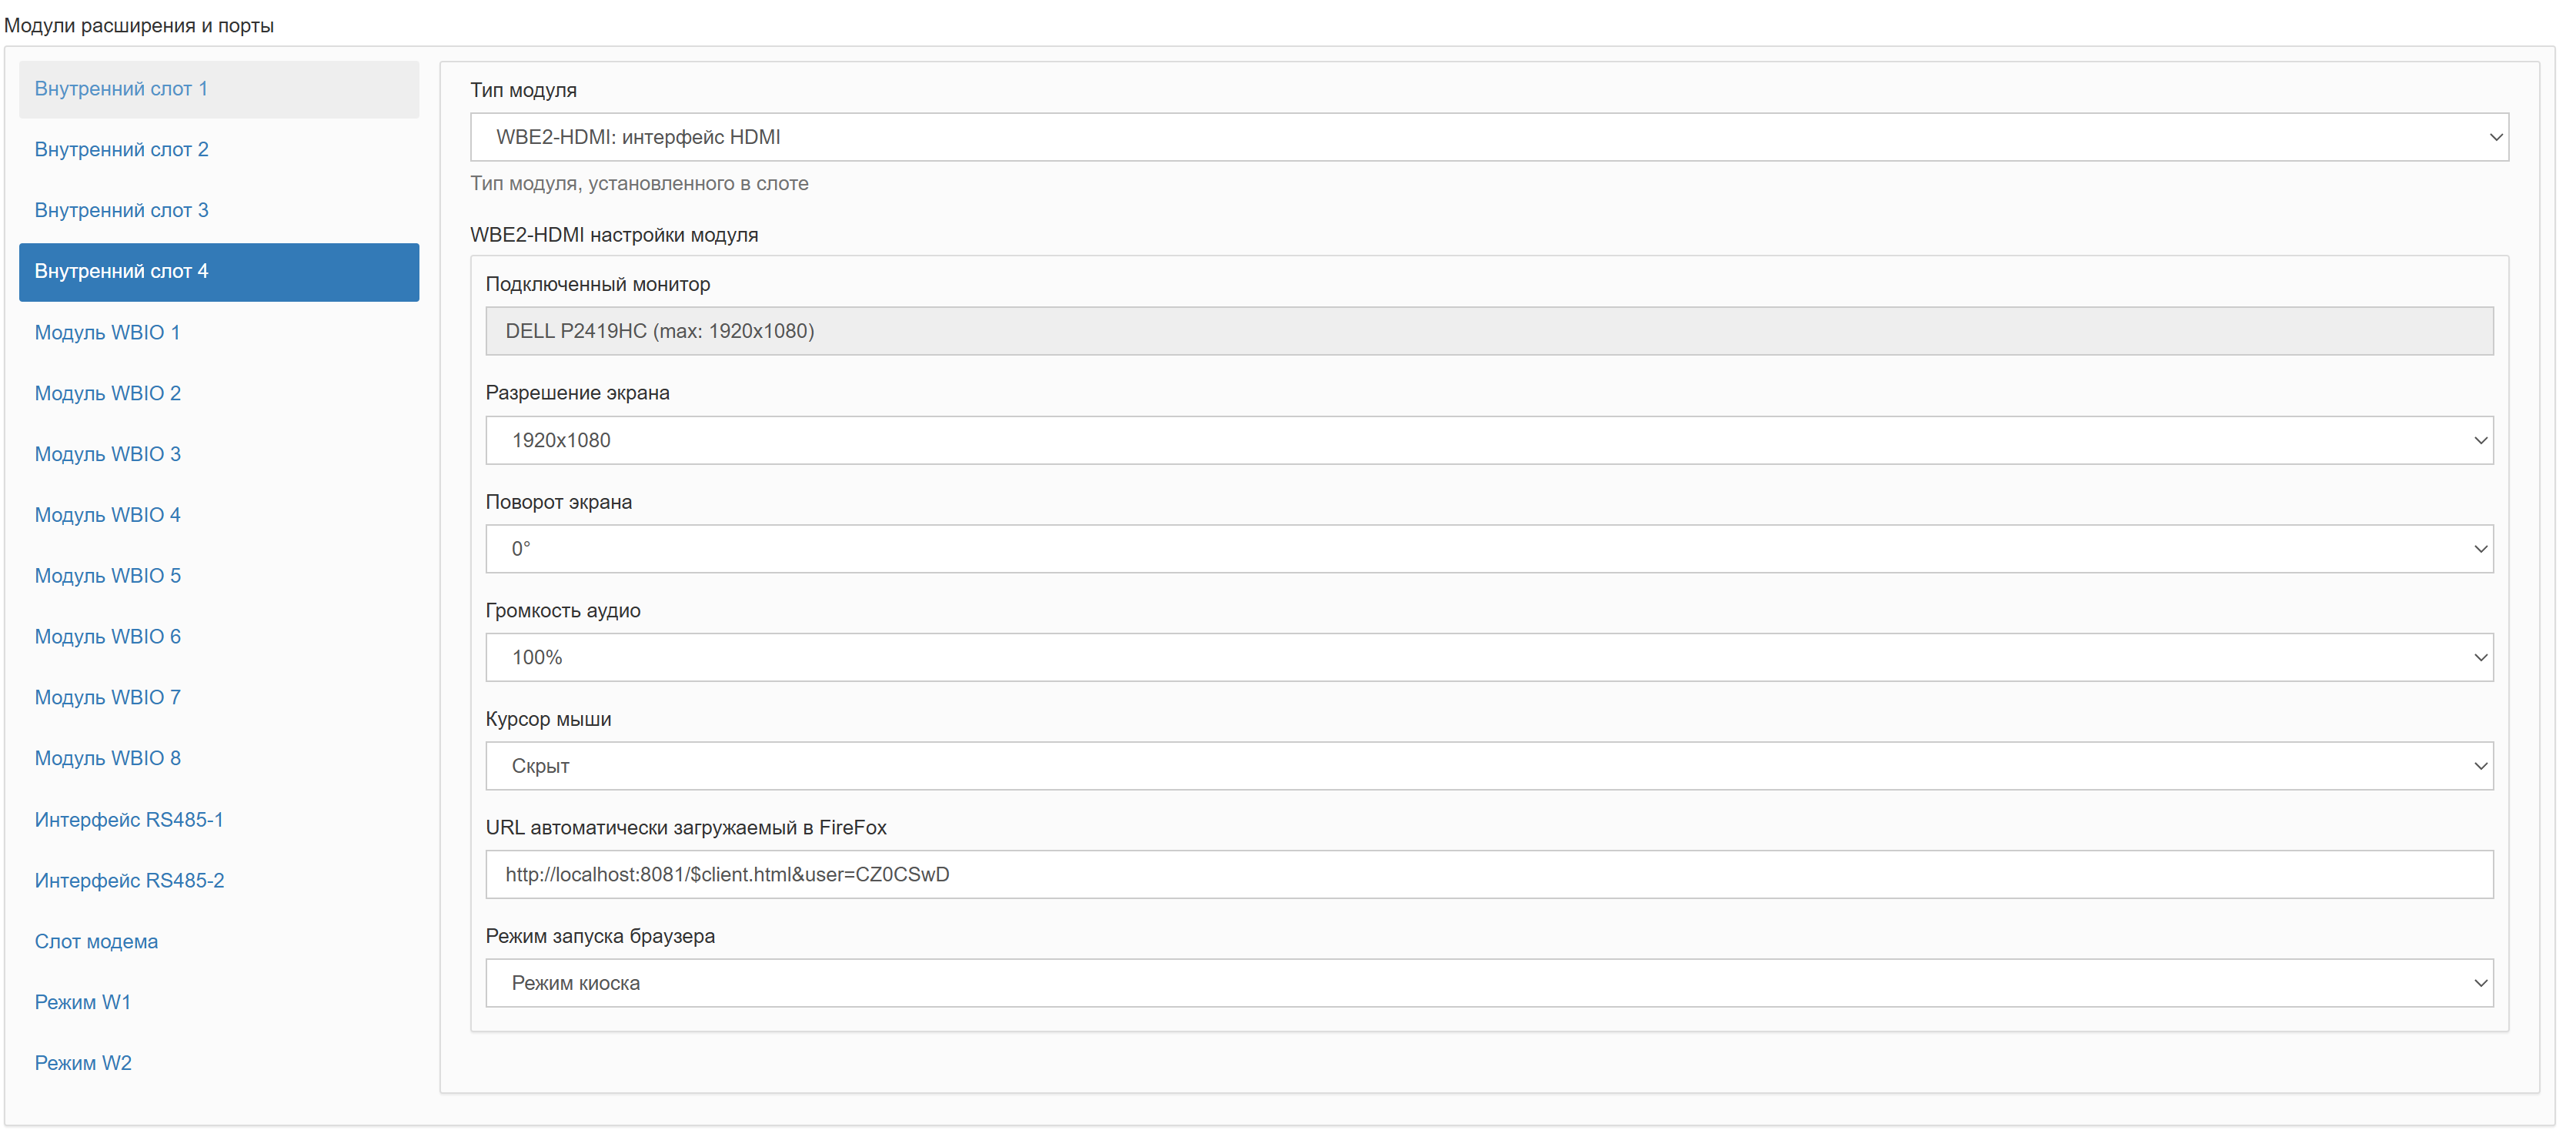Change Громкость аудио dropdown value

point(1488,658)
